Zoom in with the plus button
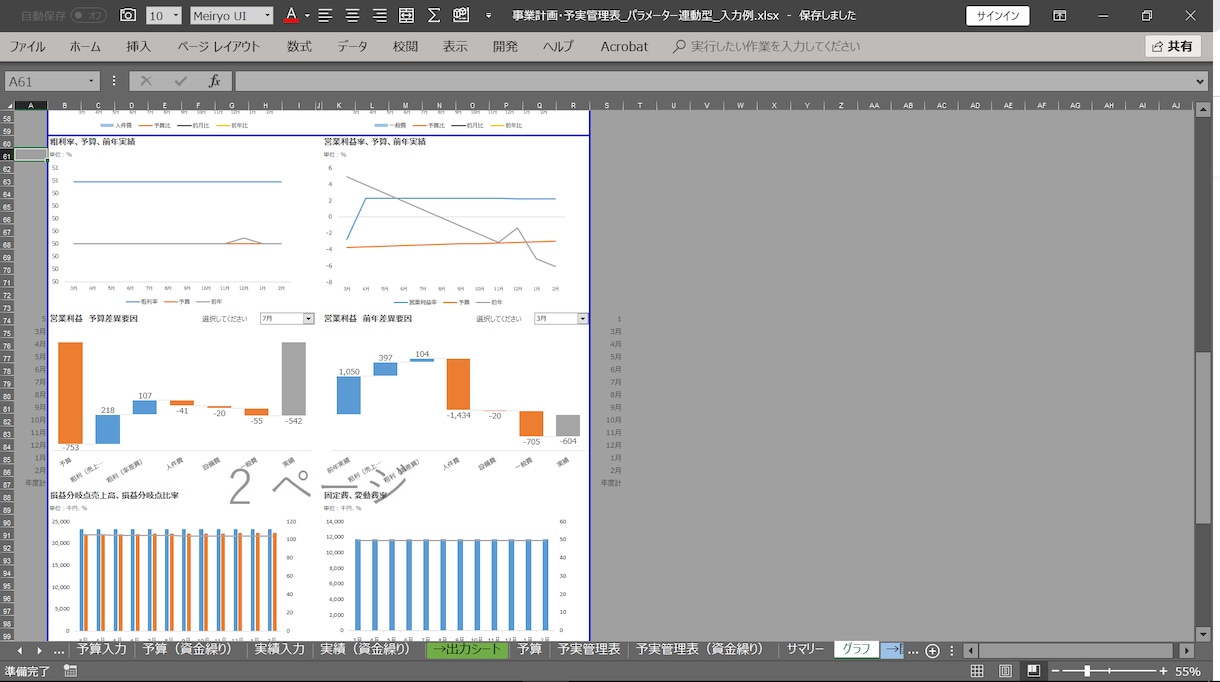Screen dimensions: 1220x682 point(1163,671)
